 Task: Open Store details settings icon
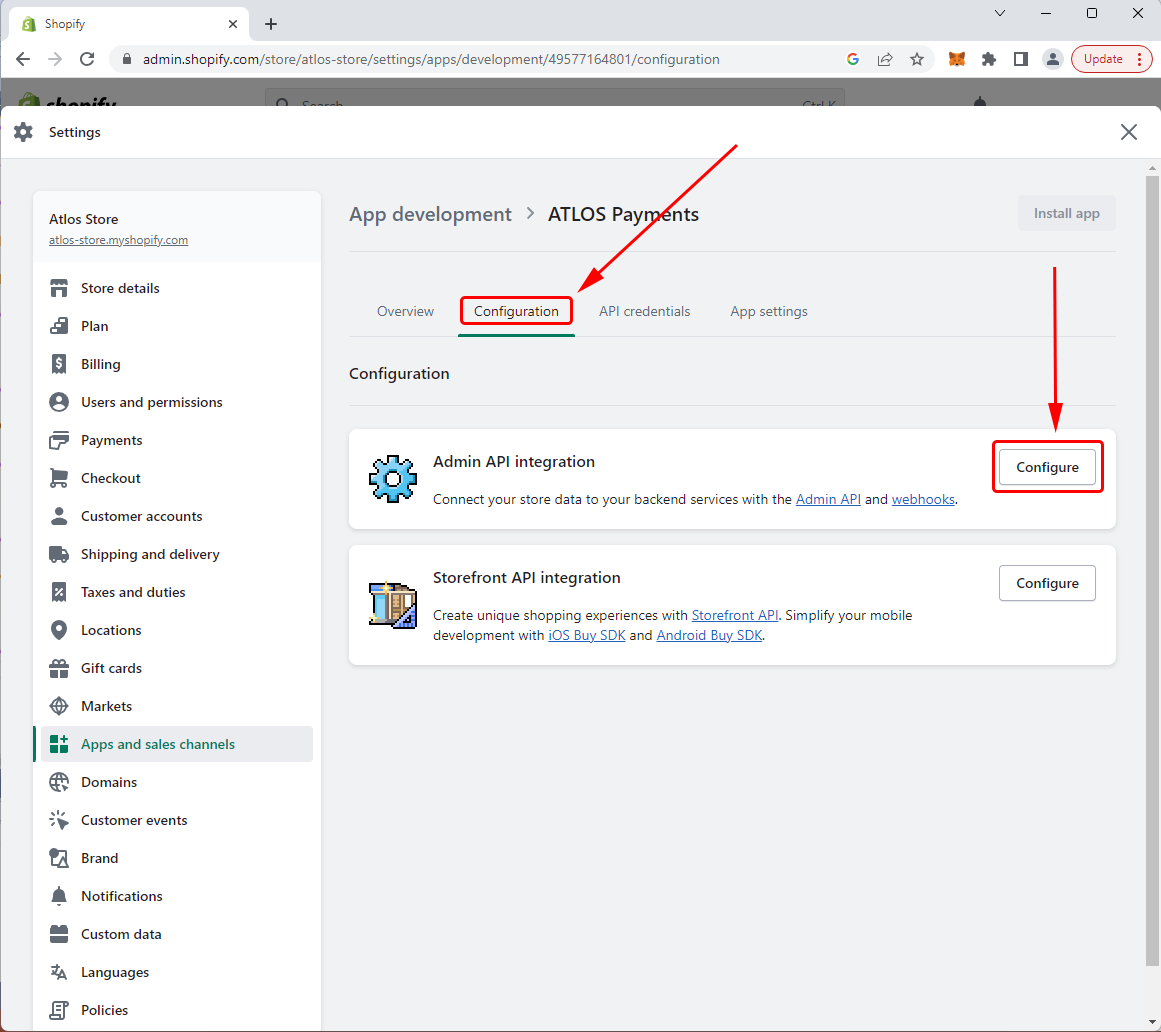pos(58,288)
